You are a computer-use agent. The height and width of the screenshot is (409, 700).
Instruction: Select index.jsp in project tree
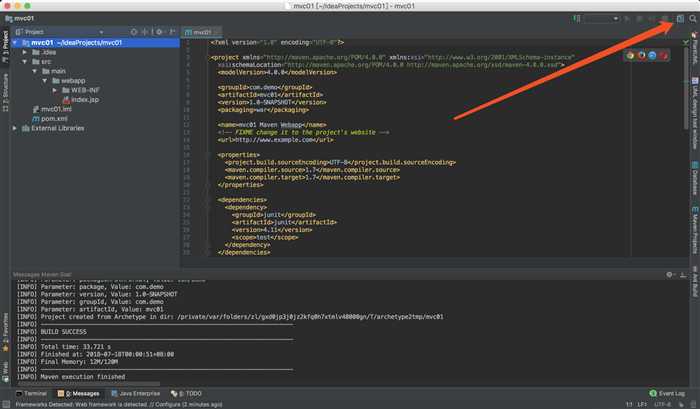(x=81, y=100)
